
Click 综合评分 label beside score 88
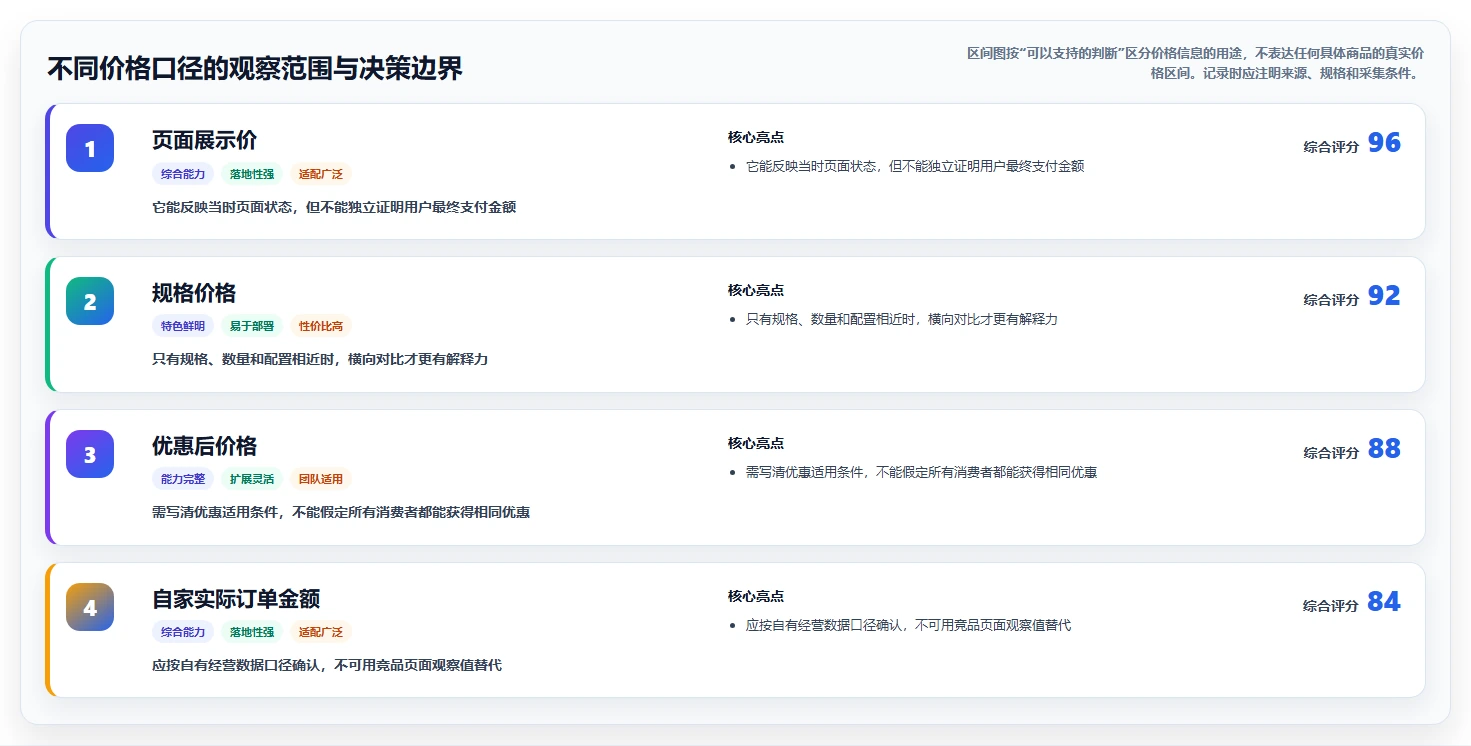click(x=1331, y=453)
